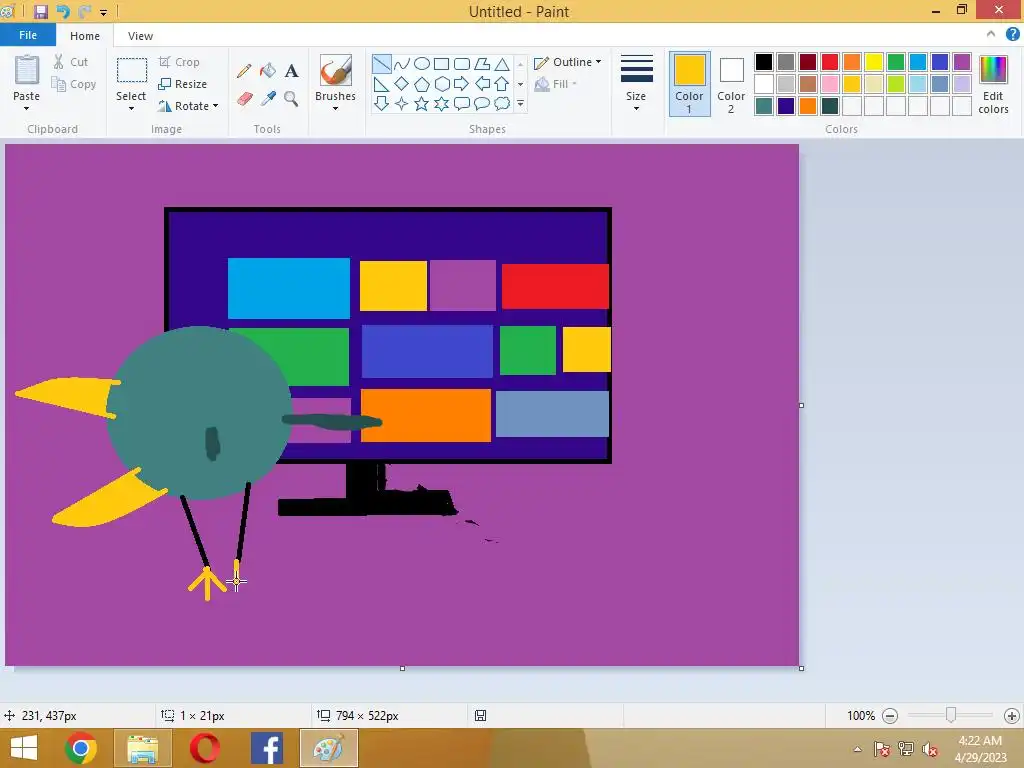Open the File menu

tap(27, 35)
